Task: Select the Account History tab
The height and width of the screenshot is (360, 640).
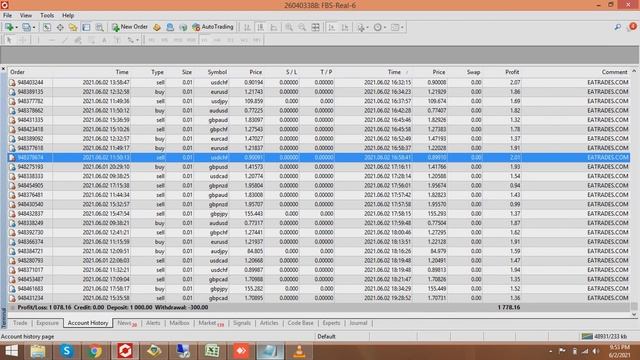Action: (88, 323)
